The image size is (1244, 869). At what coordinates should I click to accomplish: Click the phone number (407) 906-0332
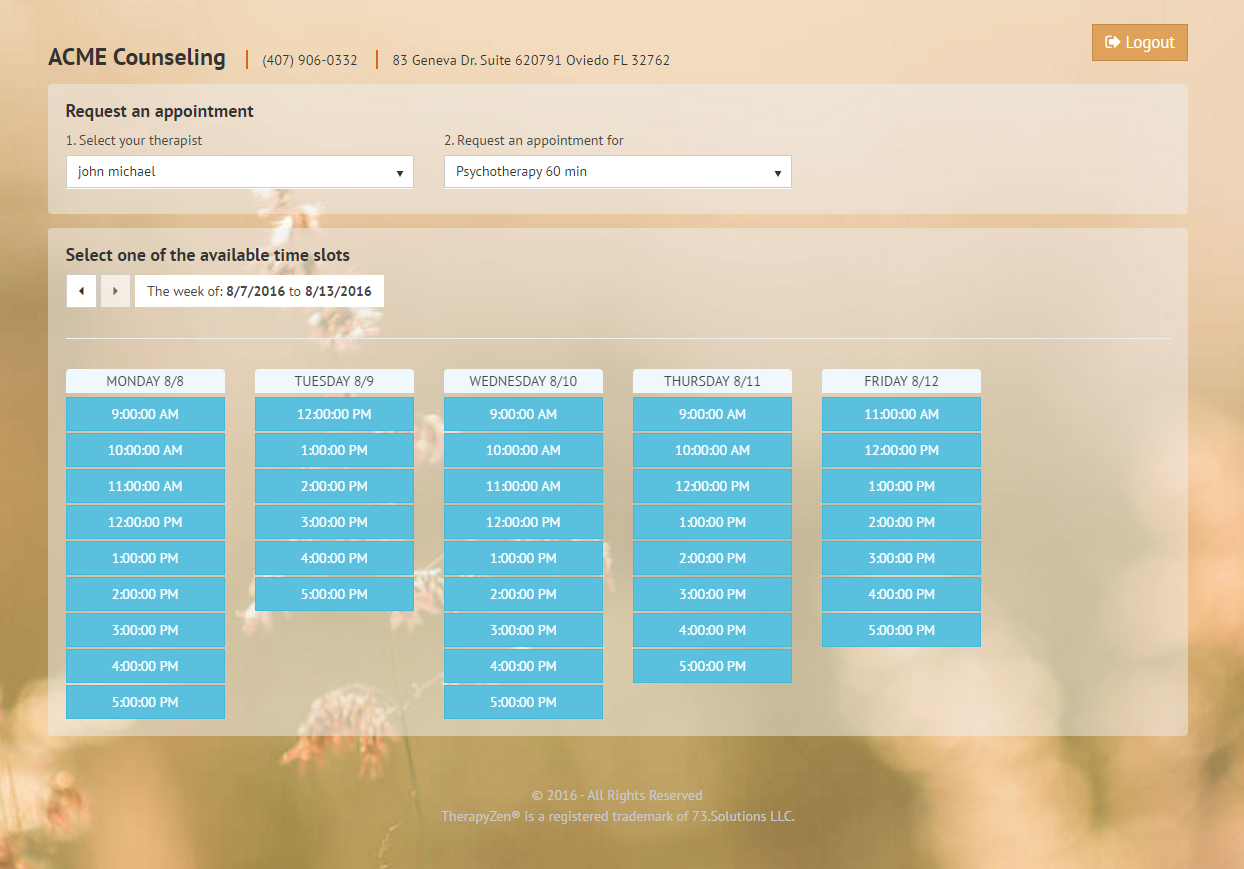[x=310, y=60]
